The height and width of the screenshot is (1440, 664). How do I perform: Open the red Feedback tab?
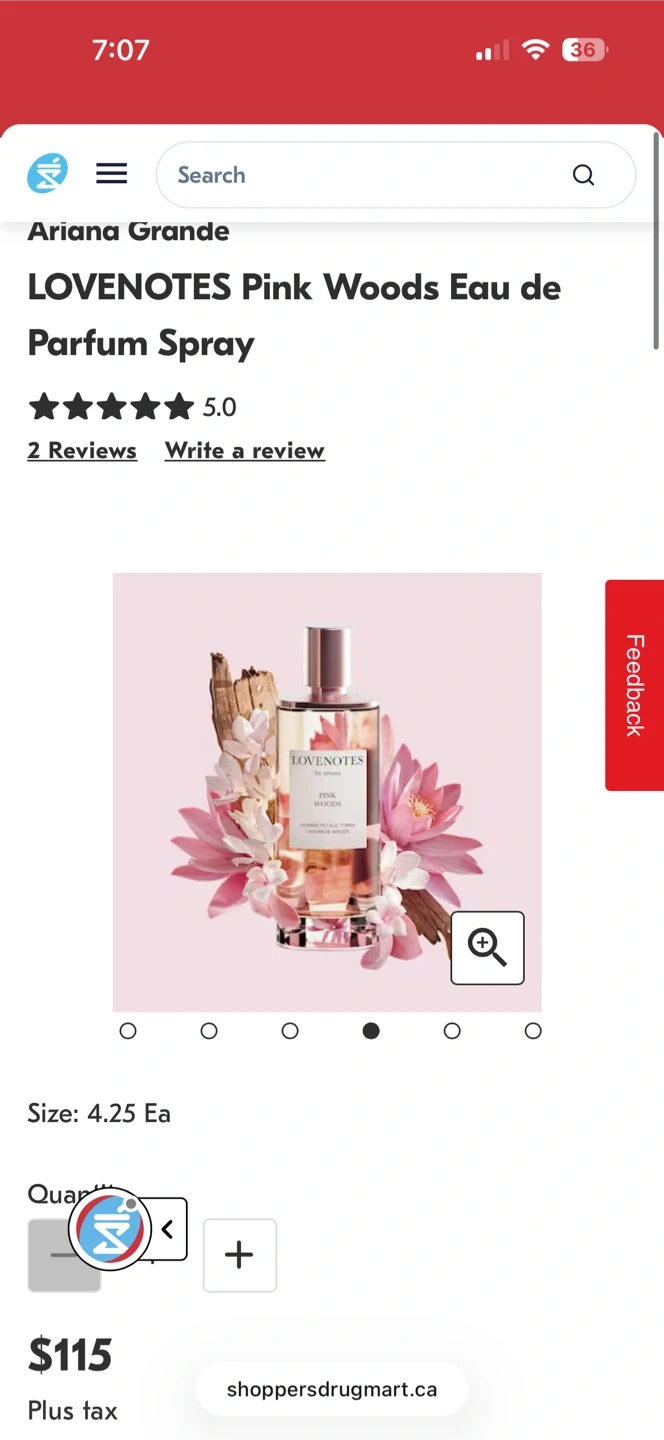pos(634,685)
